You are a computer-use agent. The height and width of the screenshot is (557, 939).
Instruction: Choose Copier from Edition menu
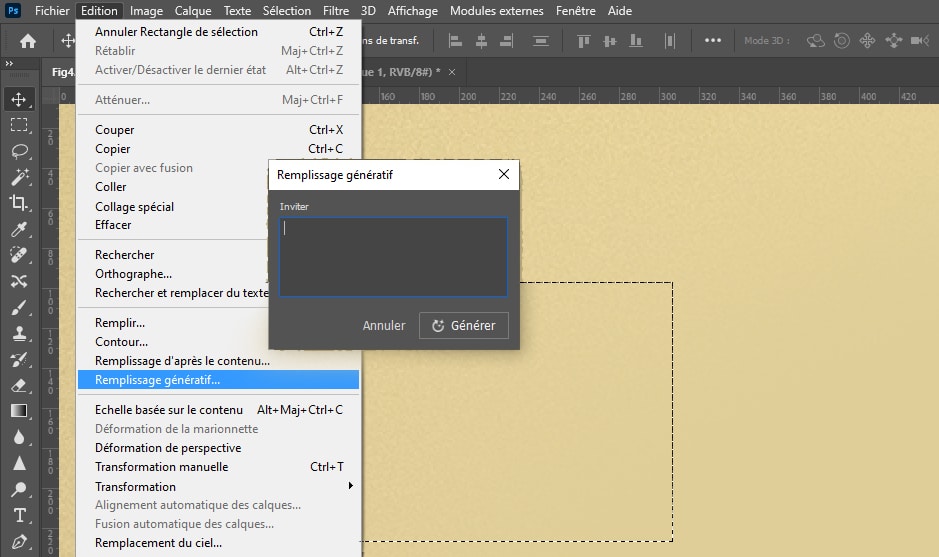[x=219, y=149]
